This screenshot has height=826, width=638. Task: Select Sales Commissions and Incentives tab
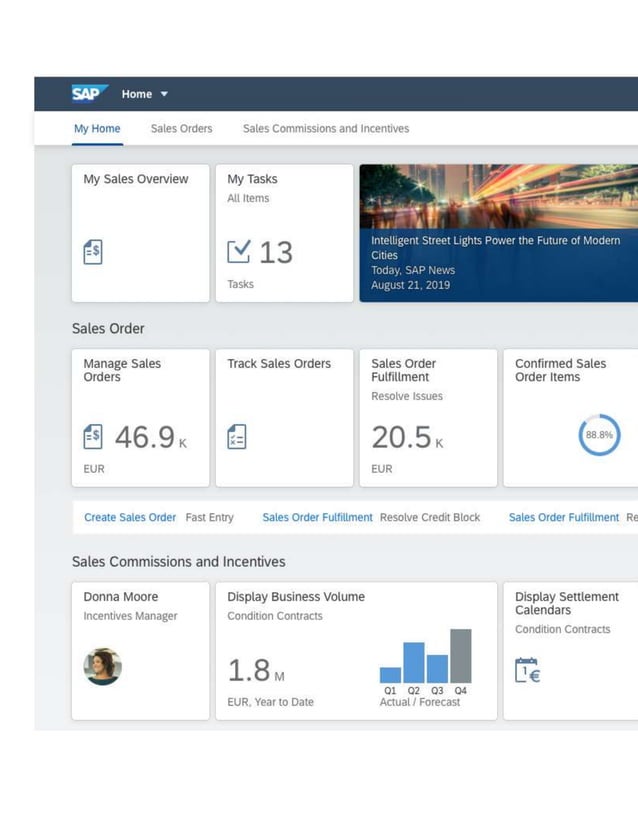325,129
